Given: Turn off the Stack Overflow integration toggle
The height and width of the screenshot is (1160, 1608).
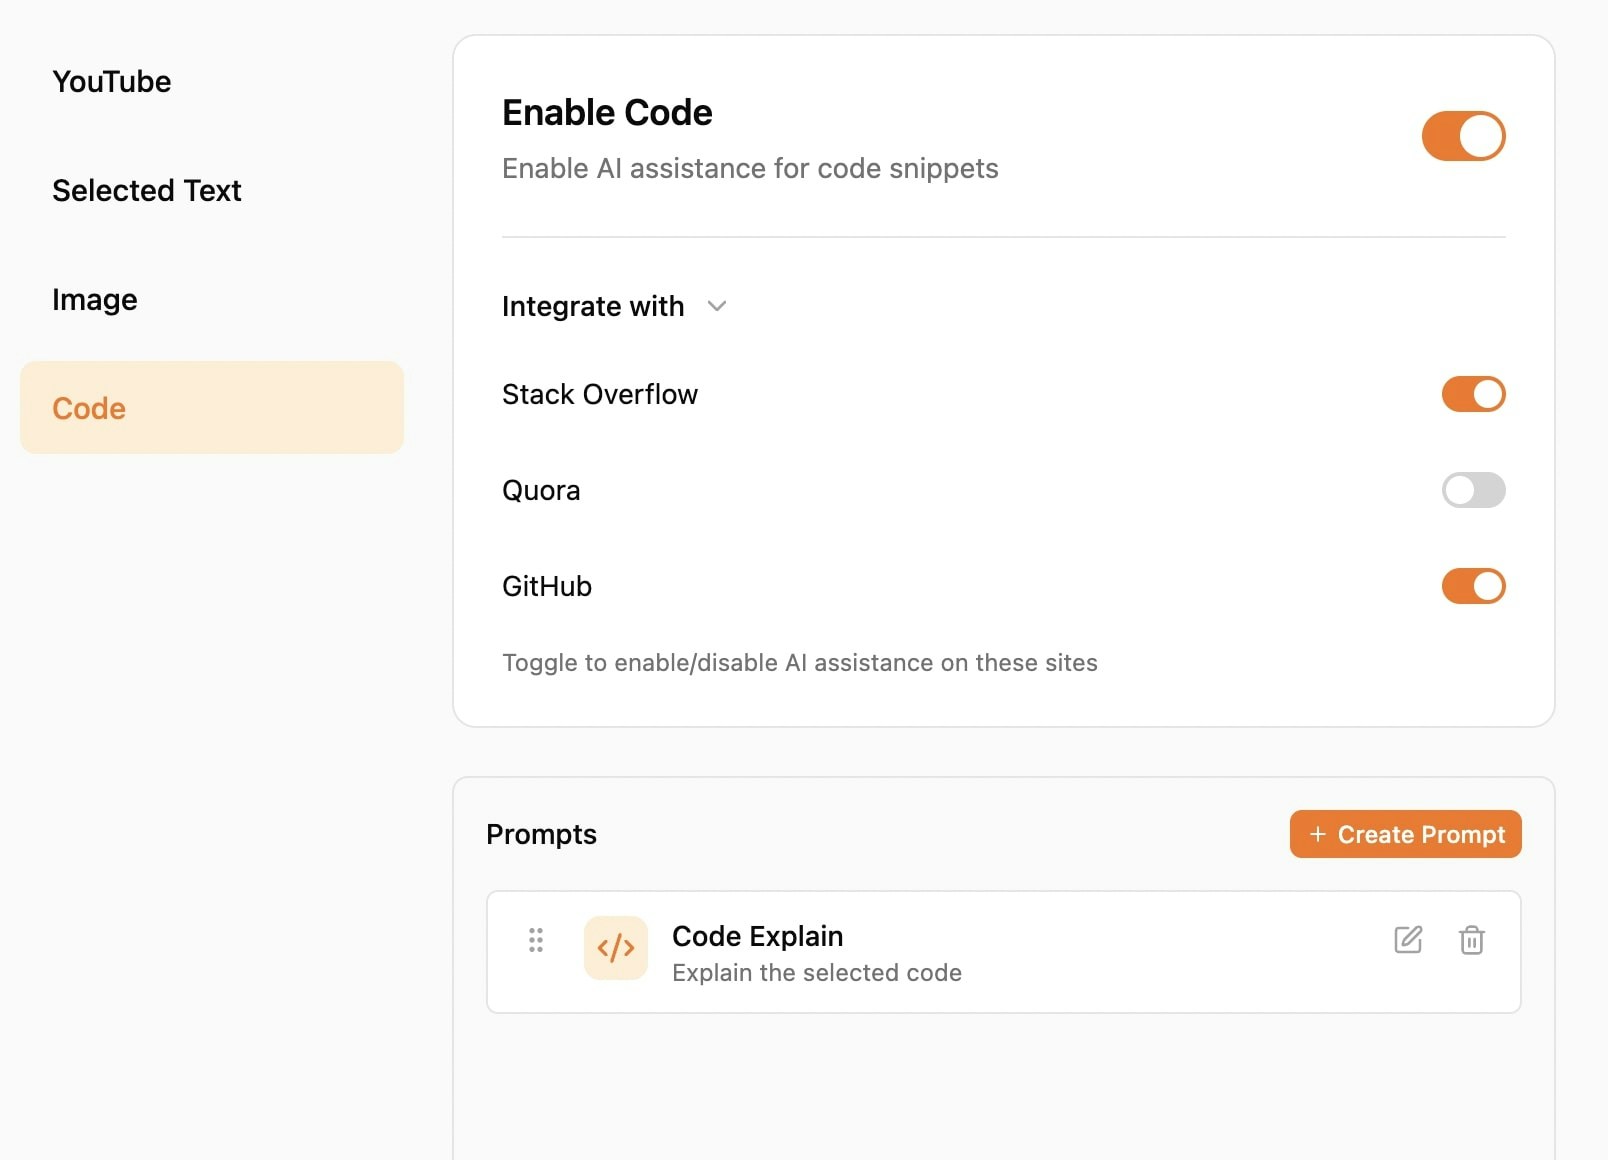Looking at the screenshot, I should [x=1473, y=394].
